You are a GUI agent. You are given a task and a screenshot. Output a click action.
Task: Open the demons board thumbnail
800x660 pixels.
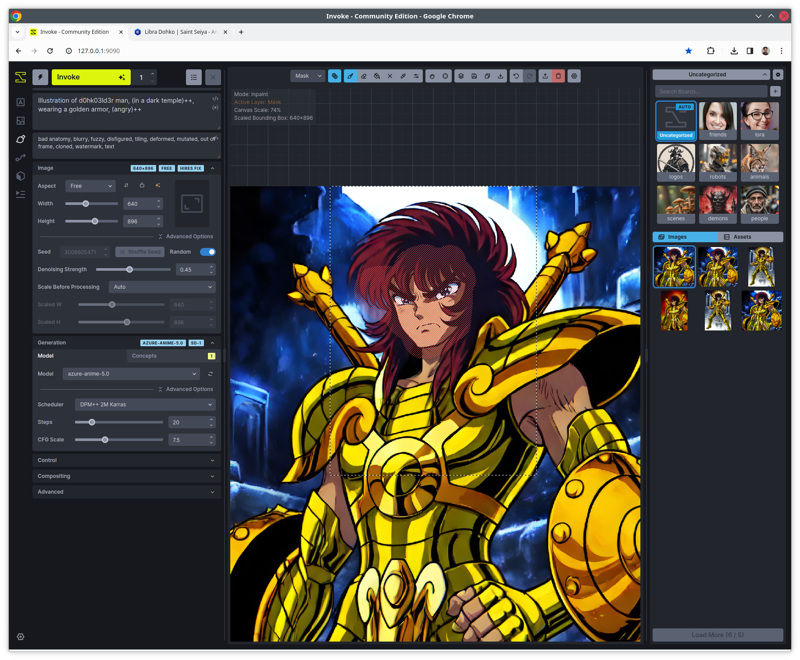point(718,204)
